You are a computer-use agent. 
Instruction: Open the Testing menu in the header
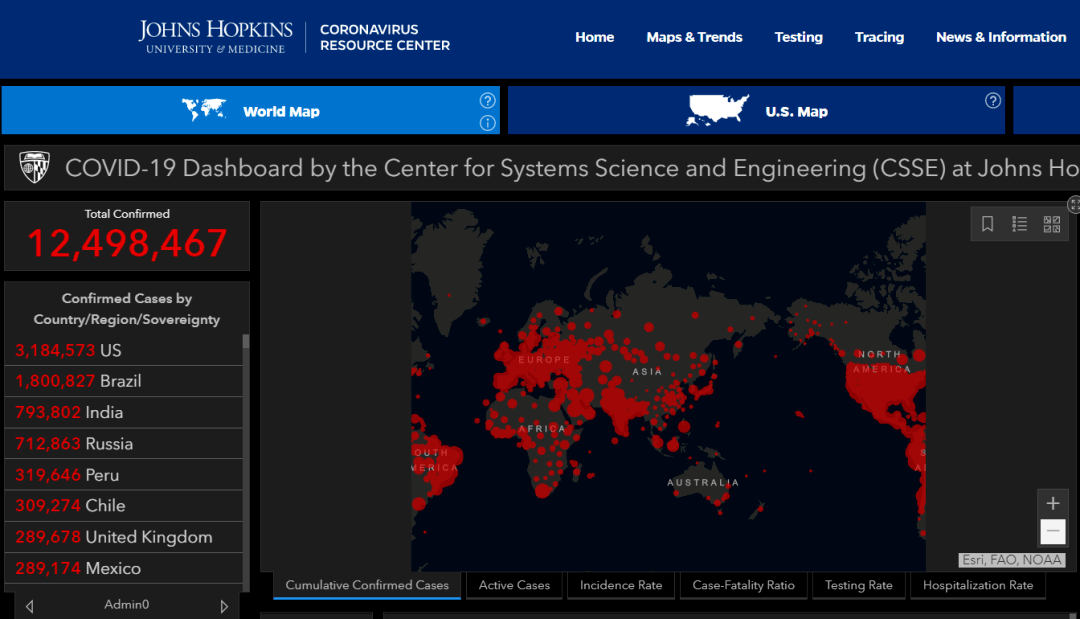pyautogui.click(x=798, y=37)
